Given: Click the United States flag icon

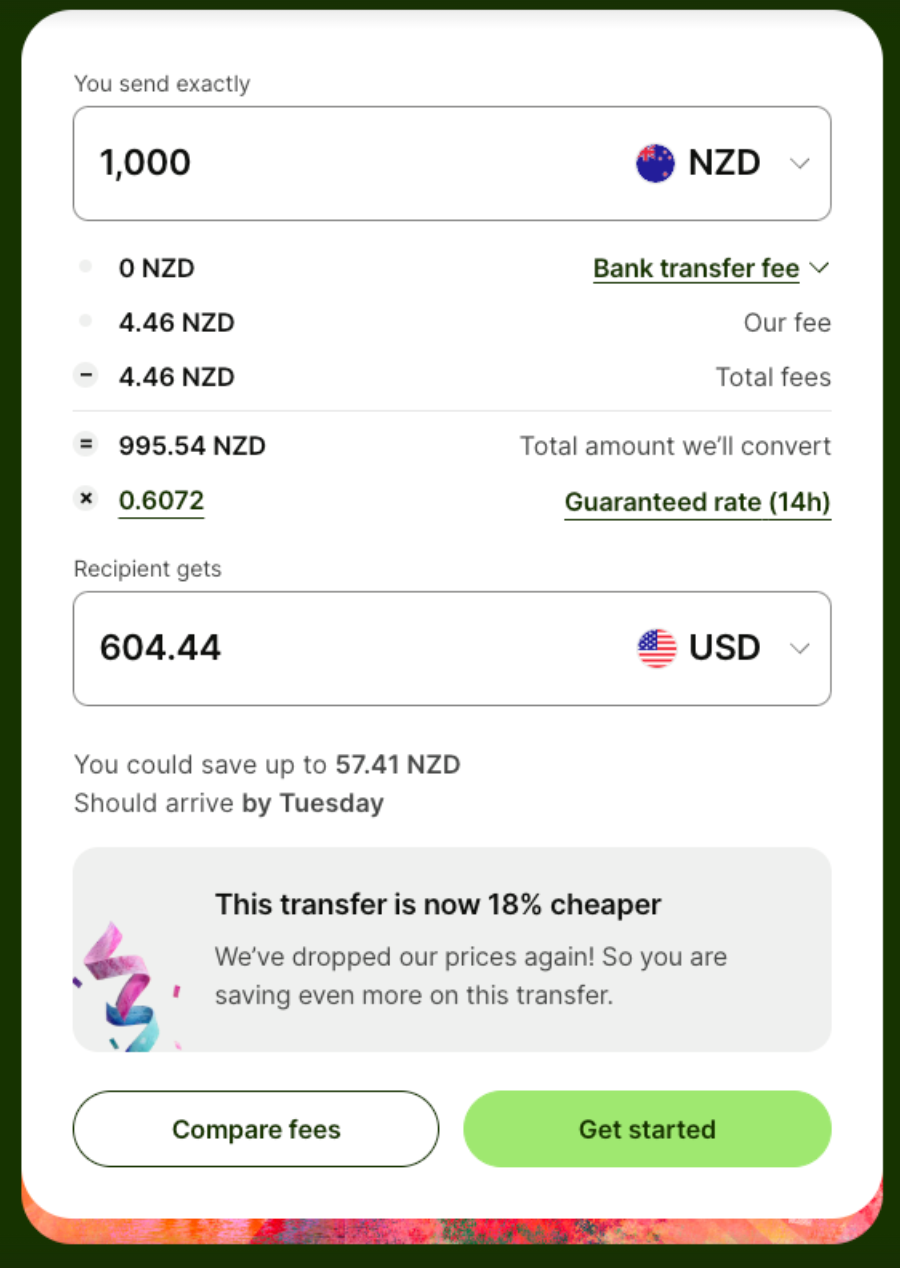Looking at the screenshot, I should [x=656, y=648].
